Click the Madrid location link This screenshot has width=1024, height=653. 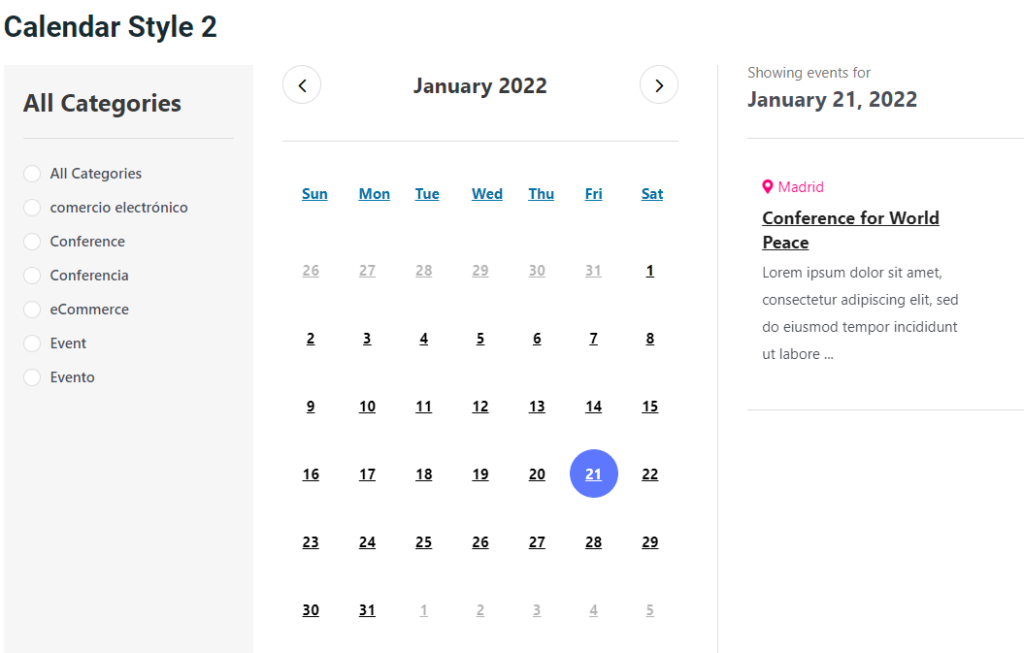coord(800,187)
